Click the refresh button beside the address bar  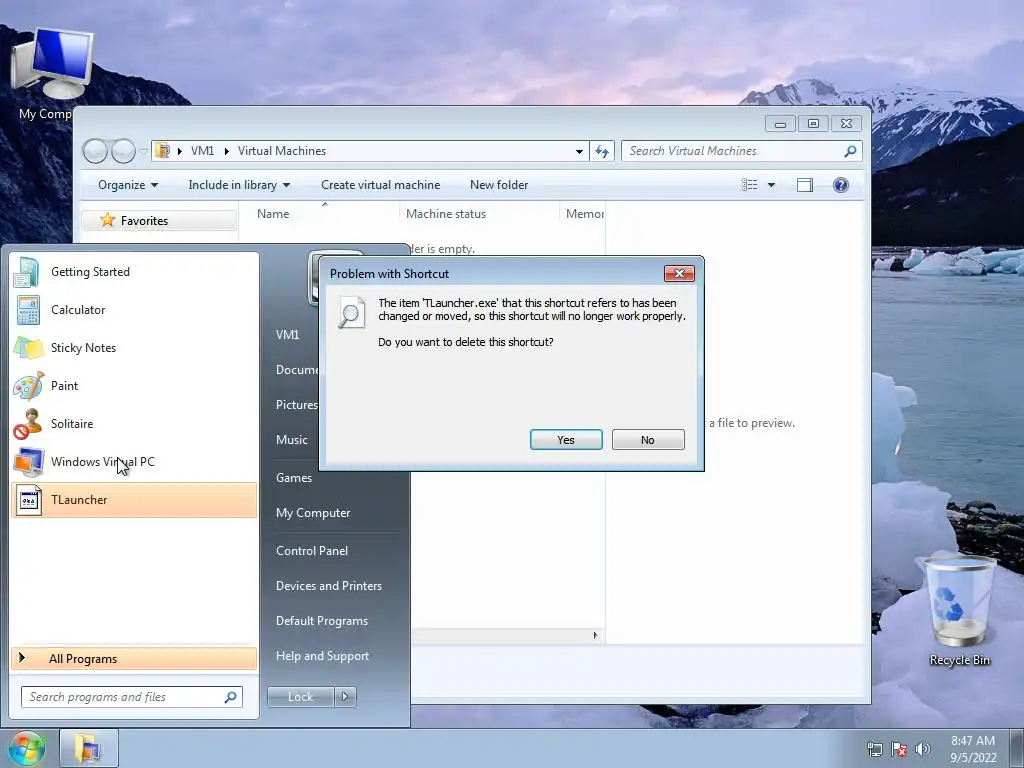click(601, 151)
